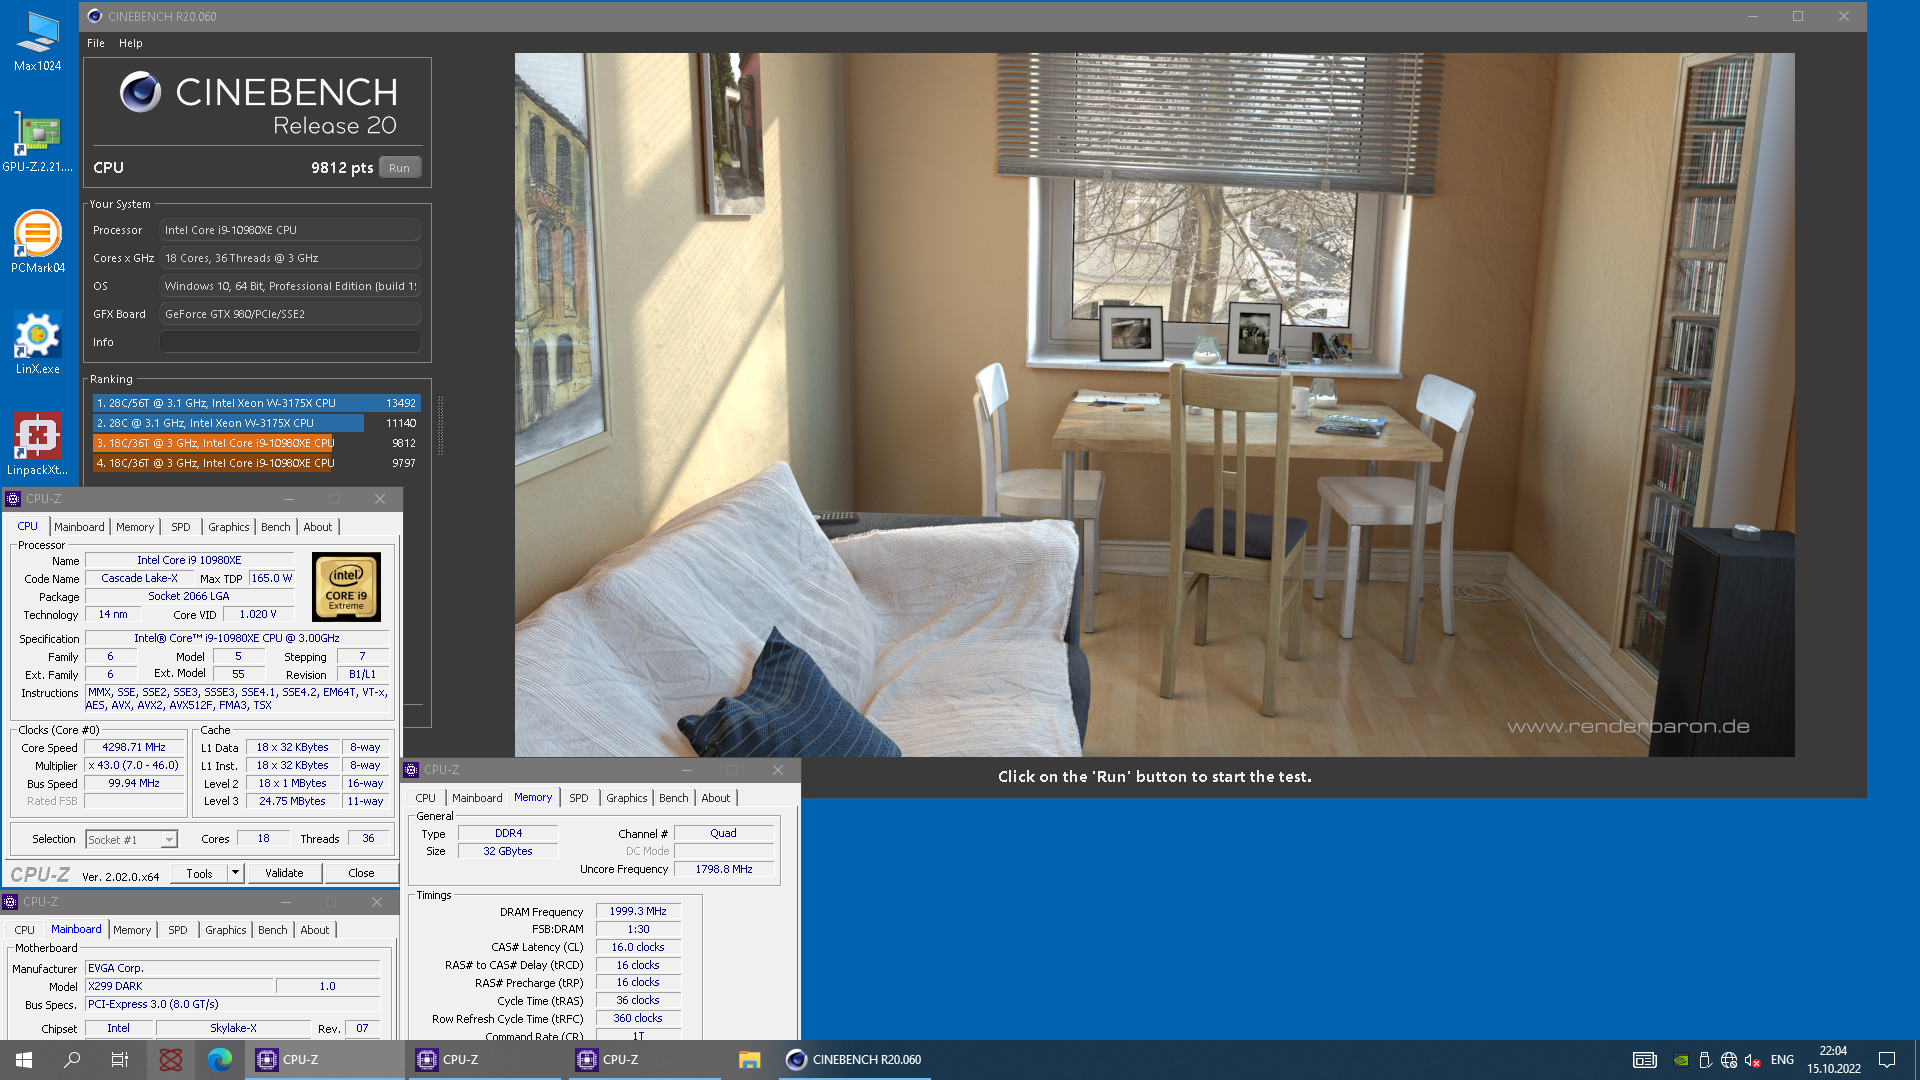The height and width of the screenshot is (1080, 1920).
Task: Open the taskbar clock showing 22:04
Action: (x=1833, y=1060)
